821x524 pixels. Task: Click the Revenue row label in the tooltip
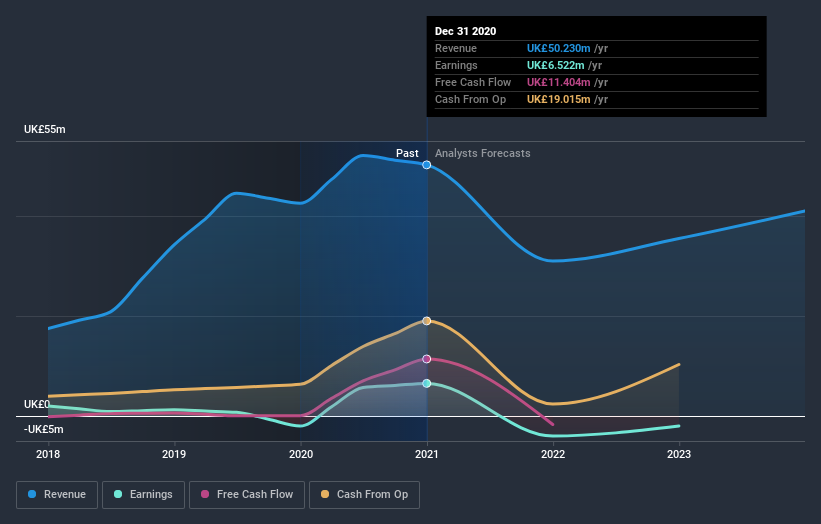456,49
